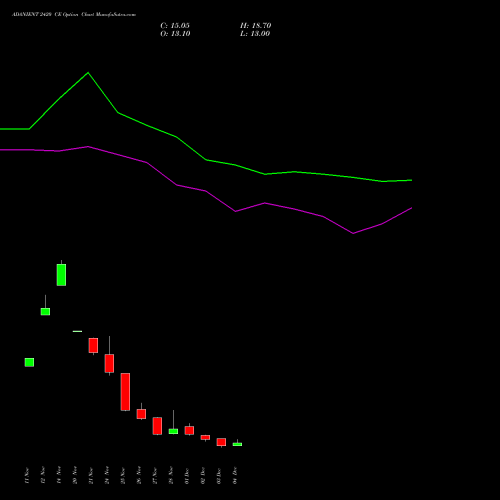Screen dimensions: 500x500
Task: Click the 02 Dec date label
Action: point(203,476)
